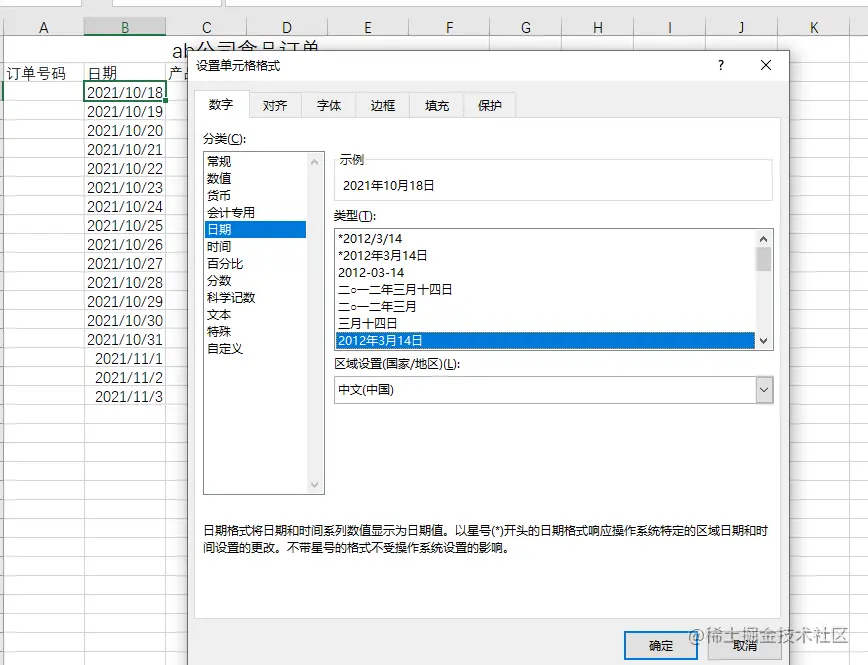Image resolution: width=868 pixels, height=665 pixels.
Task: Click category list scroll up arrow
Action: (314, 162)
